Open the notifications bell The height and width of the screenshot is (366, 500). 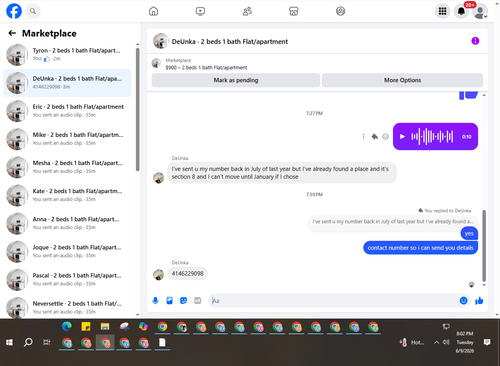pyautogui.click(x=461, y=11)
